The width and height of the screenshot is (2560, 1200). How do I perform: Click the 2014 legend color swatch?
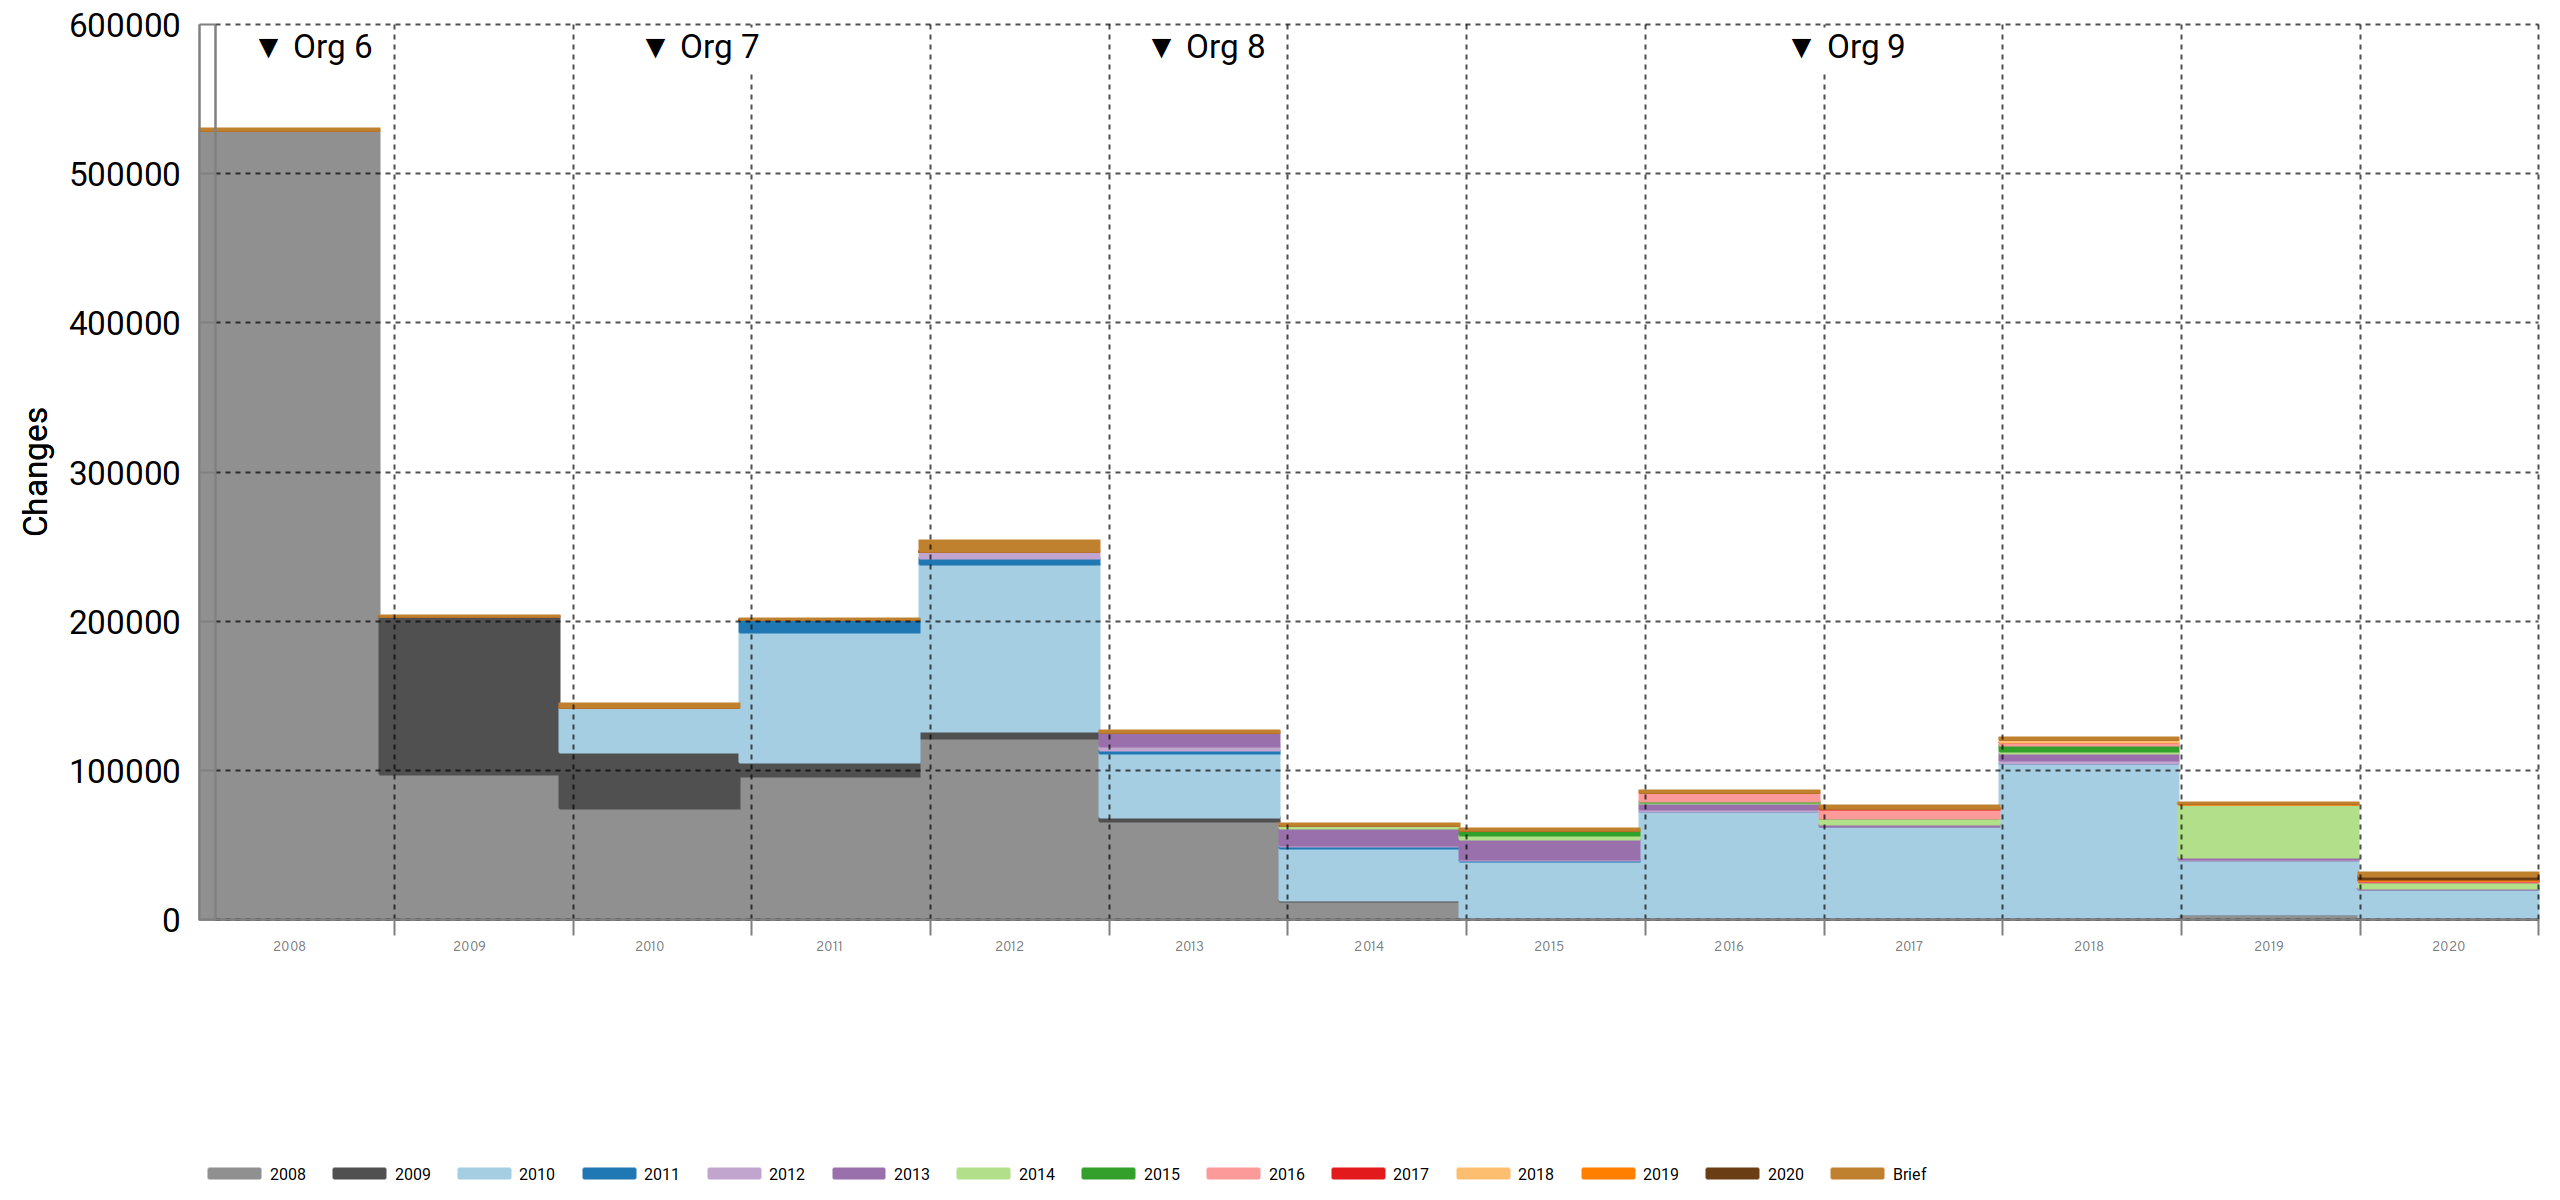[x=983, y=1173]
